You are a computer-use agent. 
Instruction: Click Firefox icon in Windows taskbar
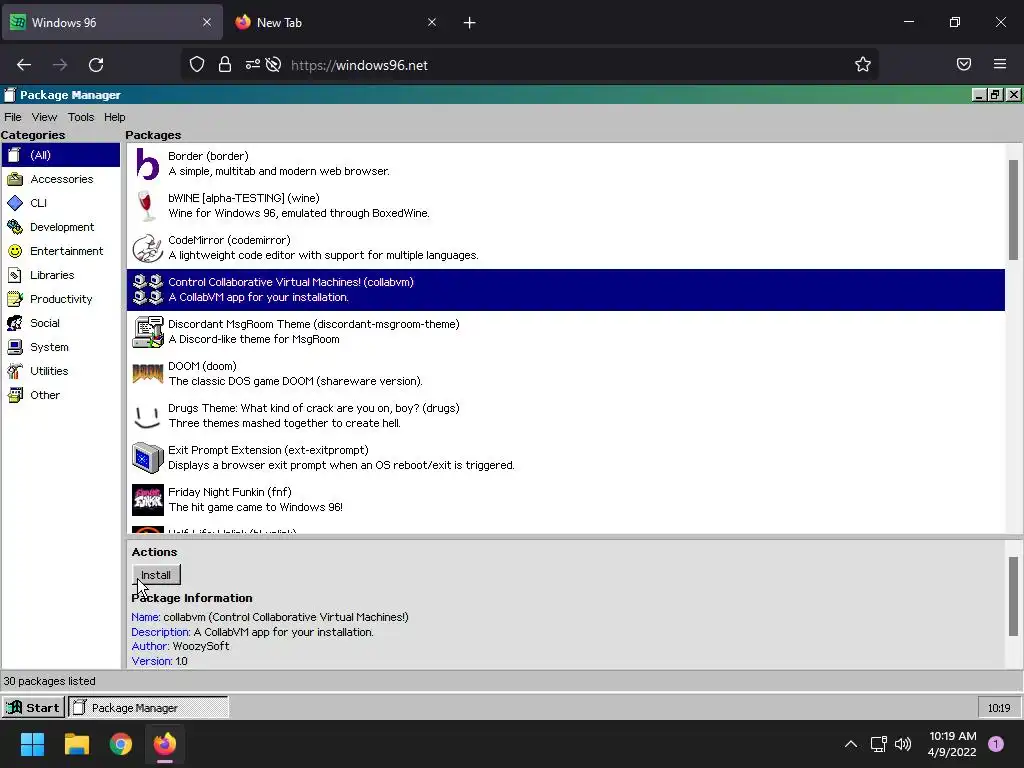click(x=165, y=744)
